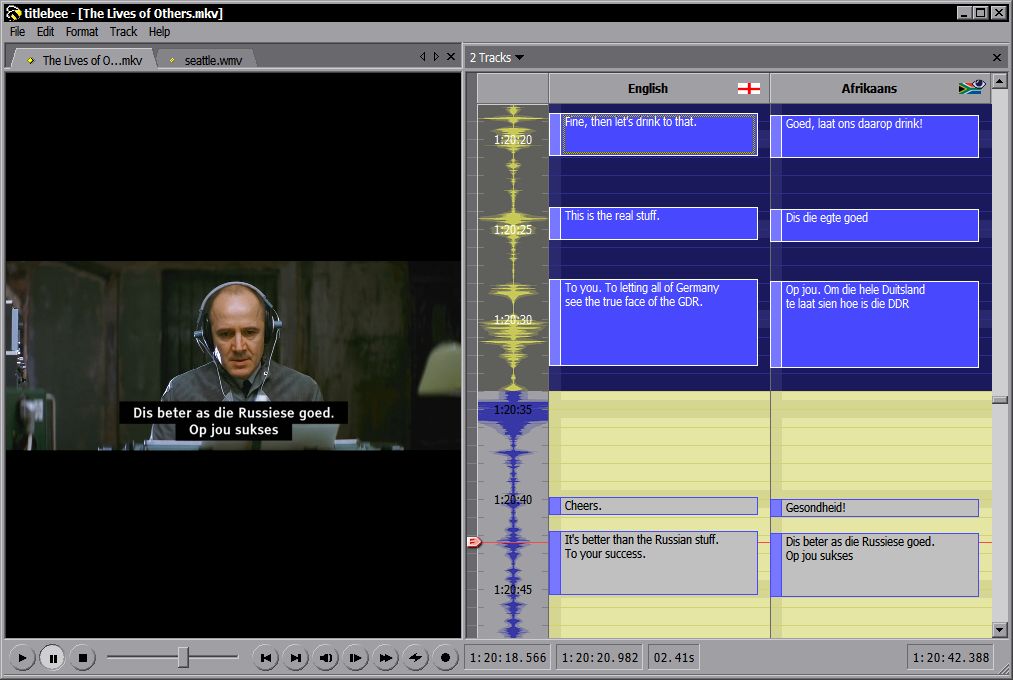Click the tracks scrollbar up arrow

point(999,81)
